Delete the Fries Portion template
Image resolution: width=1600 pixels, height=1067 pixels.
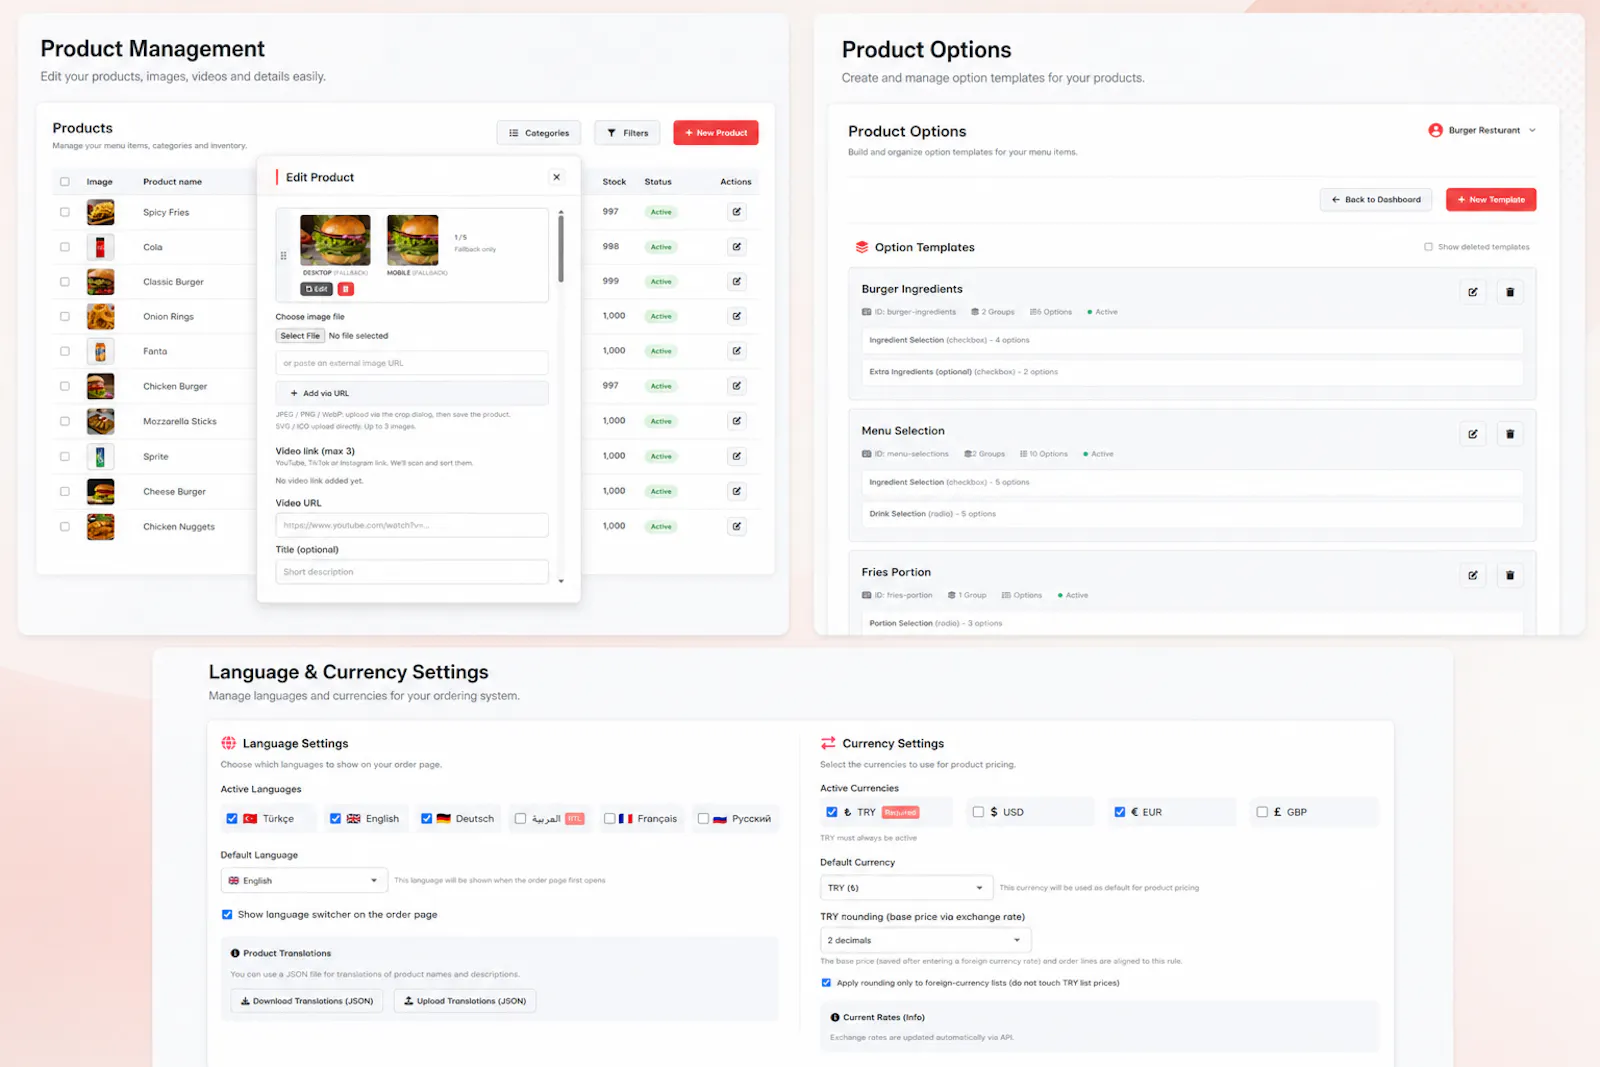click(1510, 575)
